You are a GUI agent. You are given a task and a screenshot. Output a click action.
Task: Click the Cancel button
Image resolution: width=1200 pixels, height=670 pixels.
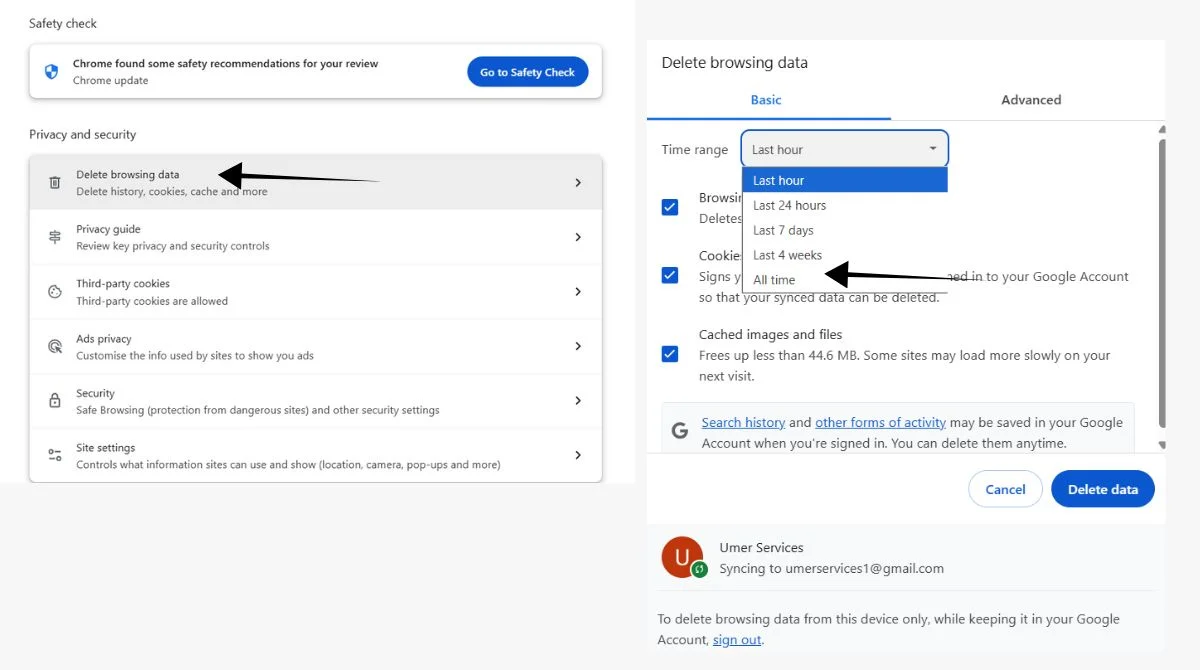[x=1005, y=489]
